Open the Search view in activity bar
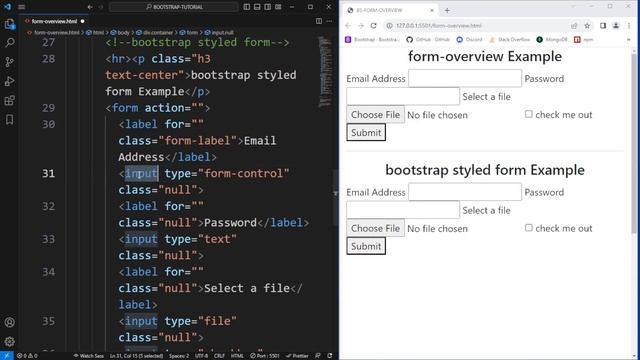The height and width of the screenshot is (360, 640). point(9,42)
